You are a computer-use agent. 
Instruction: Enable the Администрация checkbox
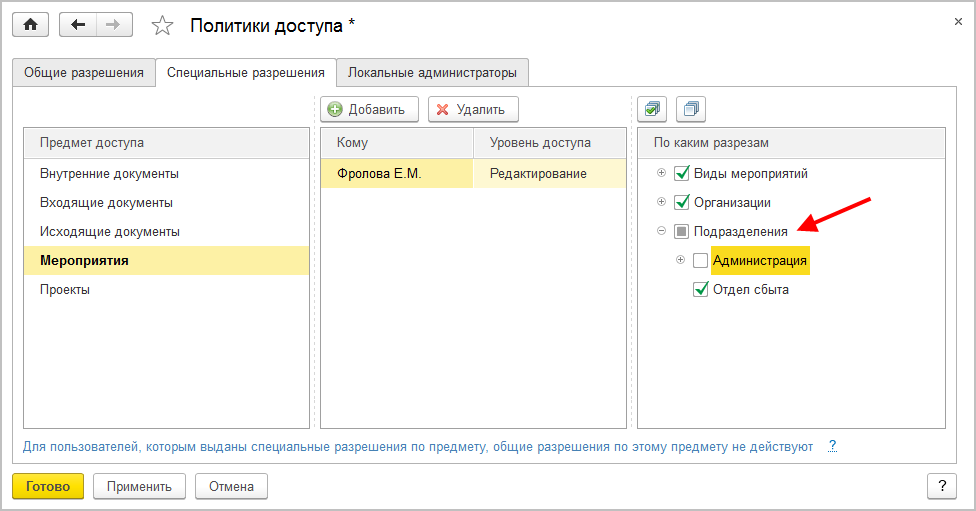click(x=700, y=261)
